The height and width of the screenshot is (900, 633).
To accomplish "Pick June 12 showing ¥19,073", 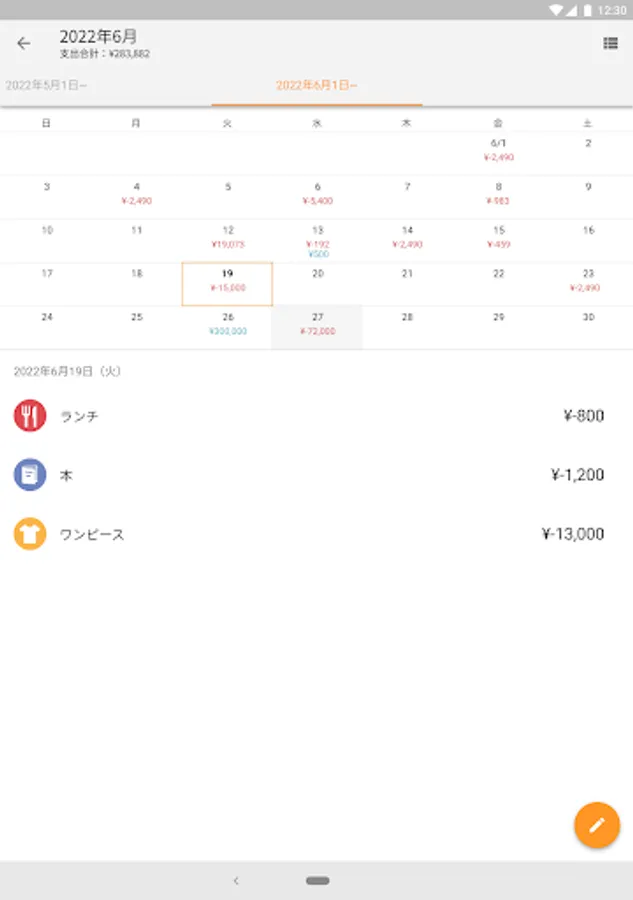I will pyautogui.click(x=227, y=240).
